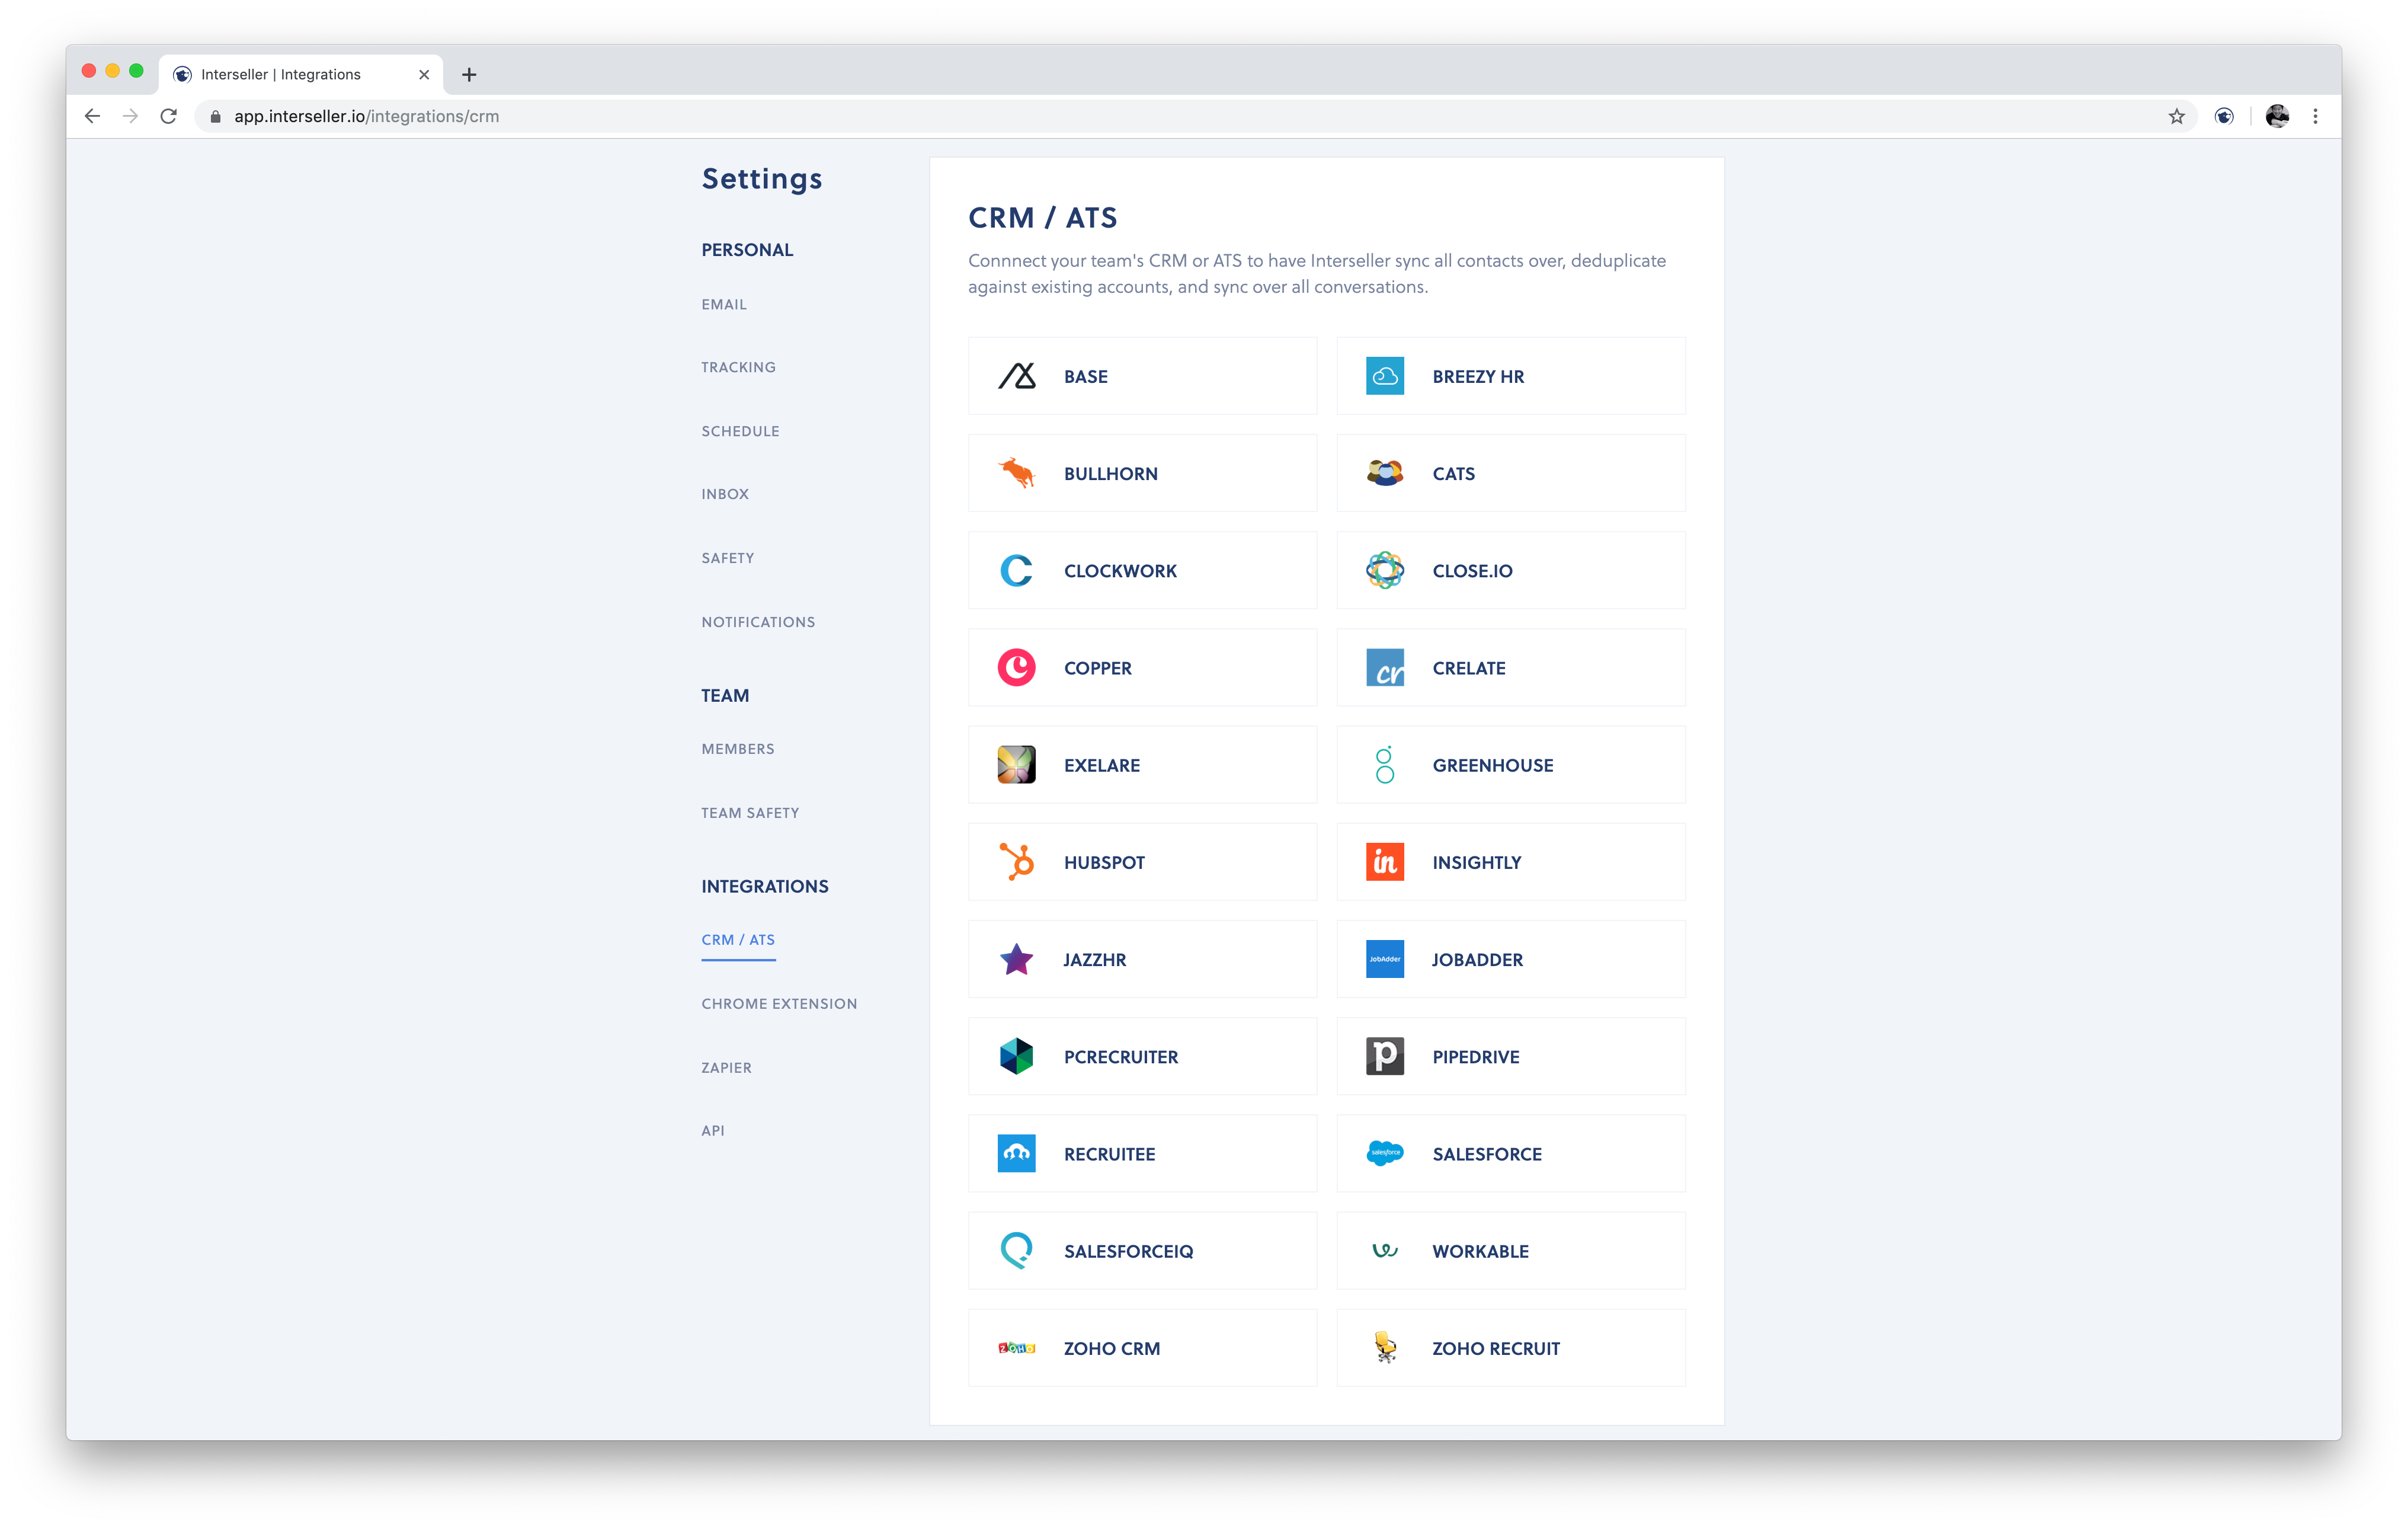
Task: Click the Settings heading text
Action: click(762, 179)
